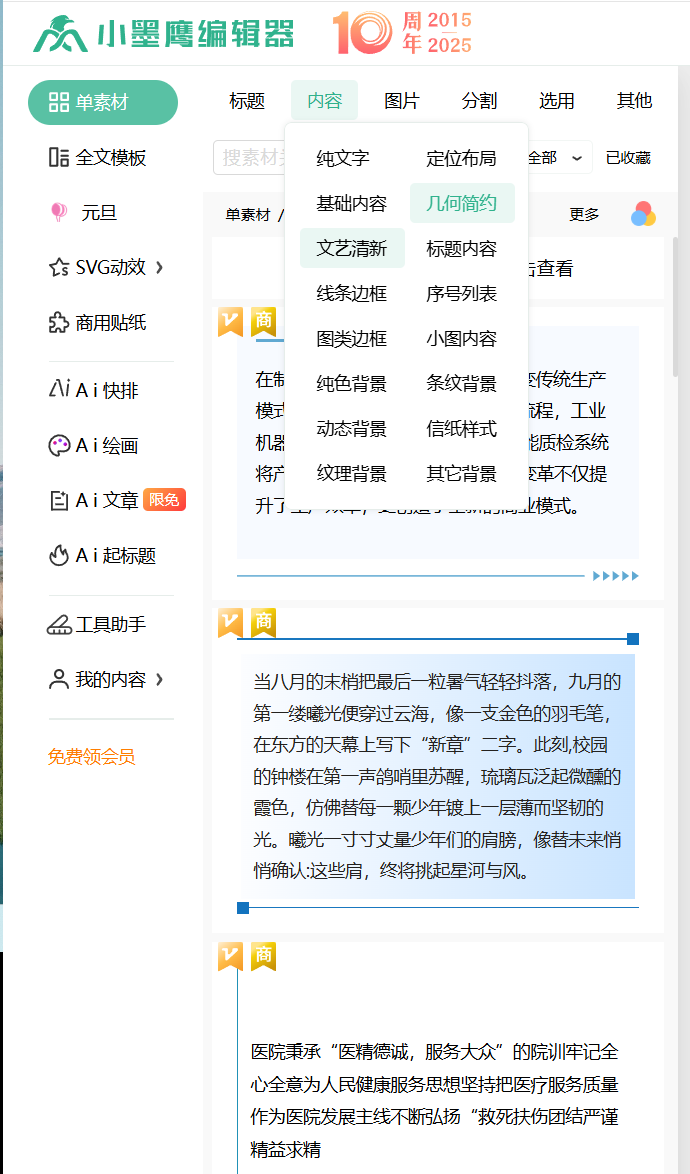Click the Ai起标题 flame icon

[x=59, y=555]
